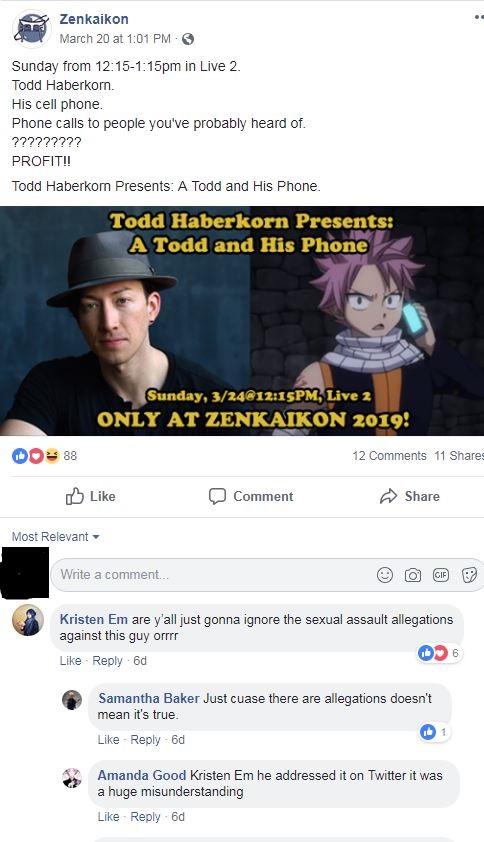This screenshot has width=484, height=842.
Task: Share the Zenkaikon post
Action: point(410,496)
